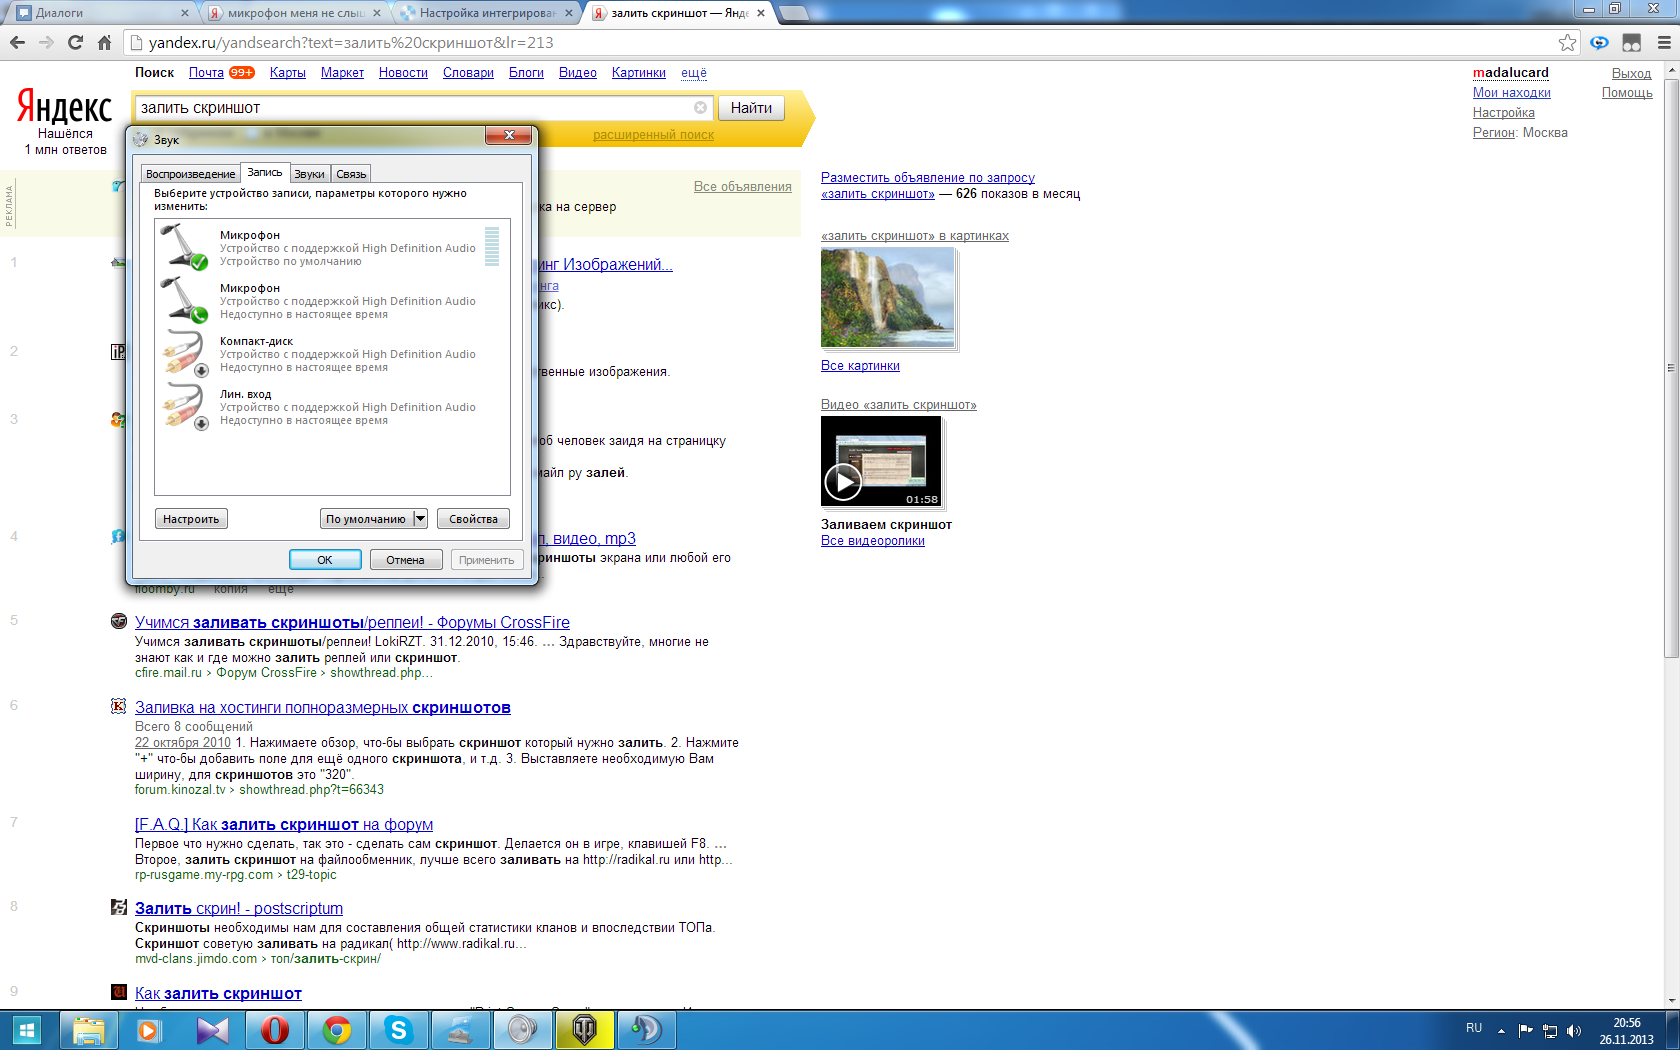The image size is (1680, 1050).
Task: Open Маркет service link
Action: pos(342,73)
